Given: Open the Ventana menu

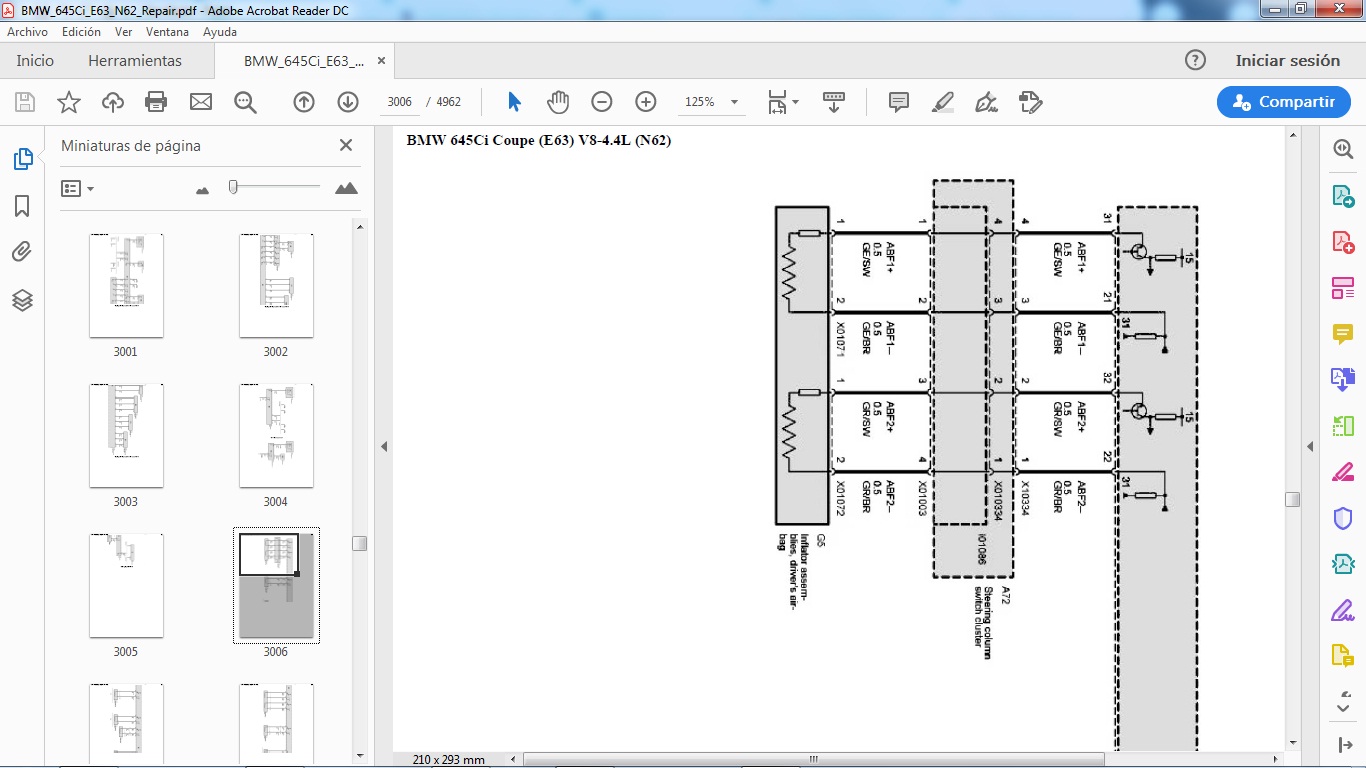Looking at the screenshot, I should point(167,32).
